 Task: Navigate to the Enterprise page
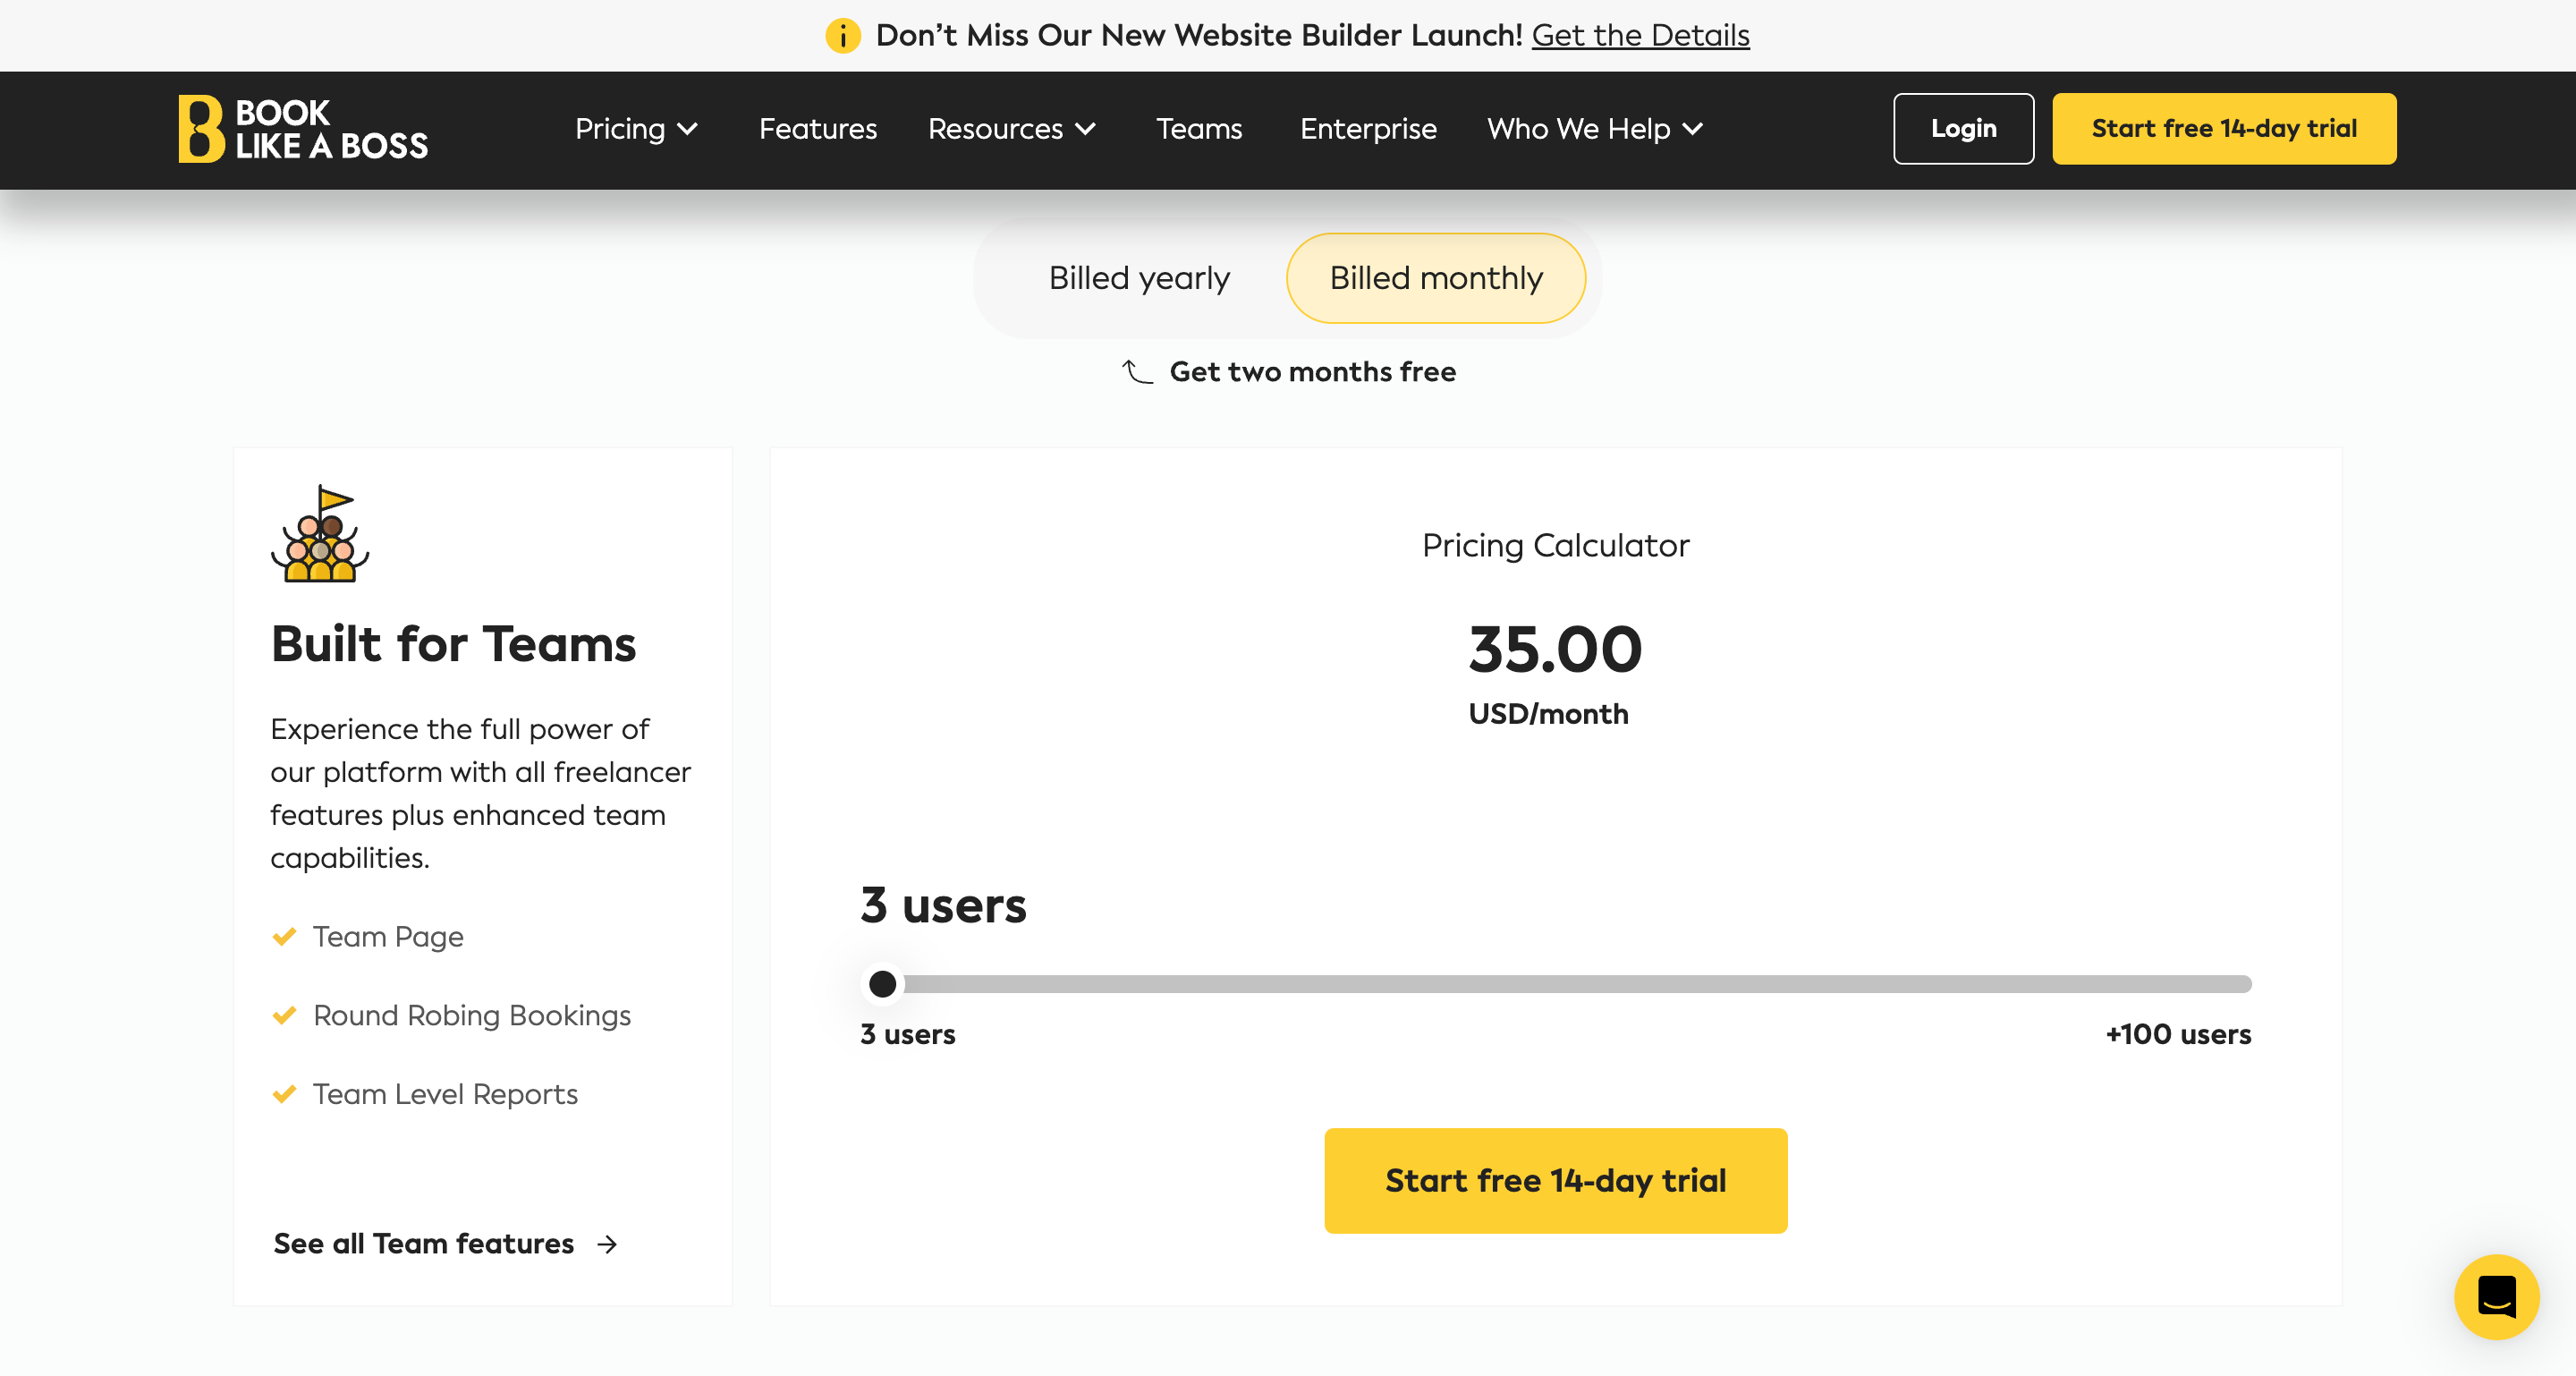tap(1367, 129)
